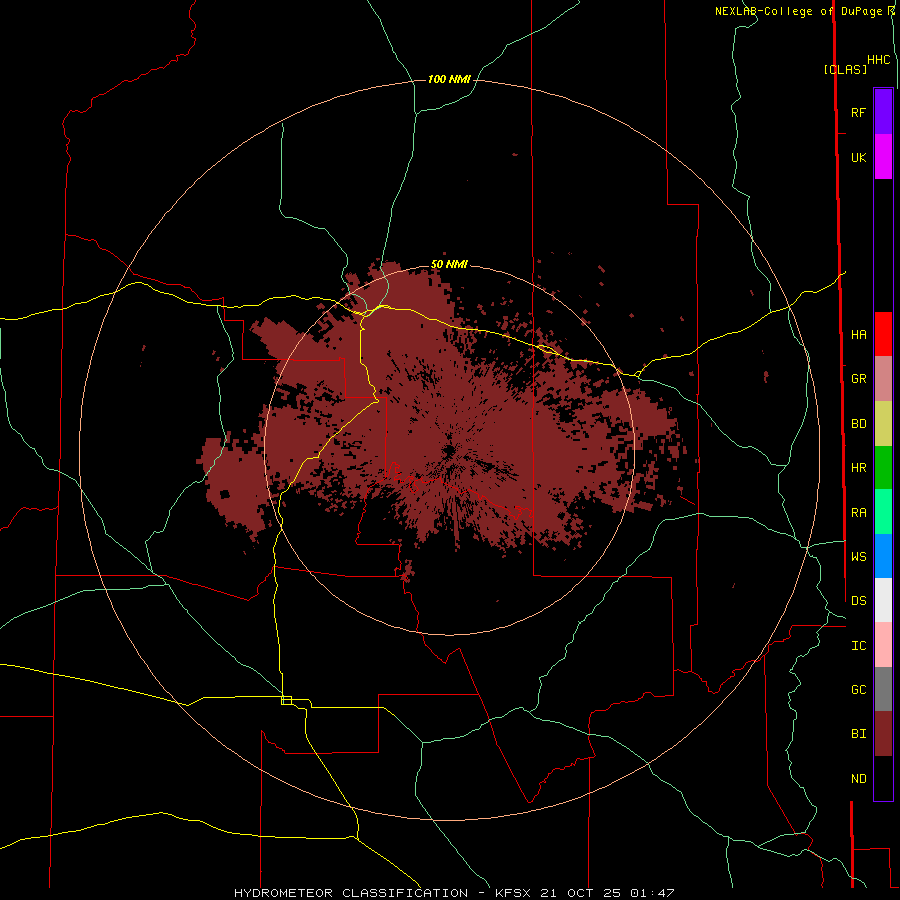Image resolution: width=900 pixels, height=900 pixels.
Task: Click the ND legend label
Action: (x=858, y=779)
